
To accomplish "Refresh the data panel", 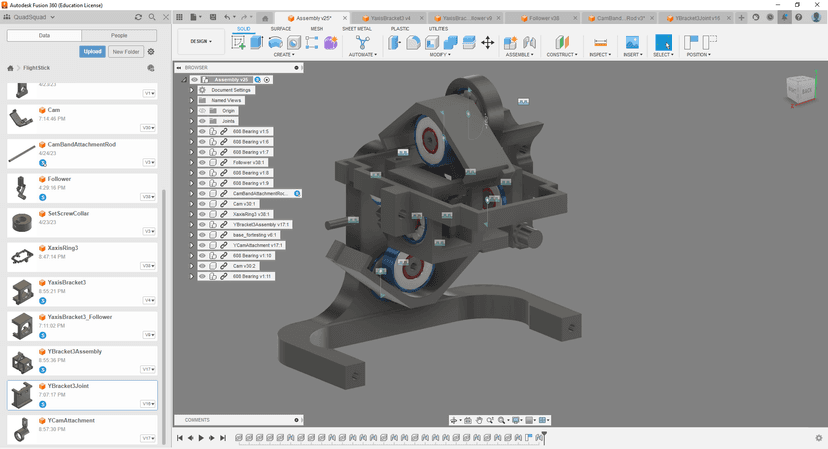I will point(138,17).
